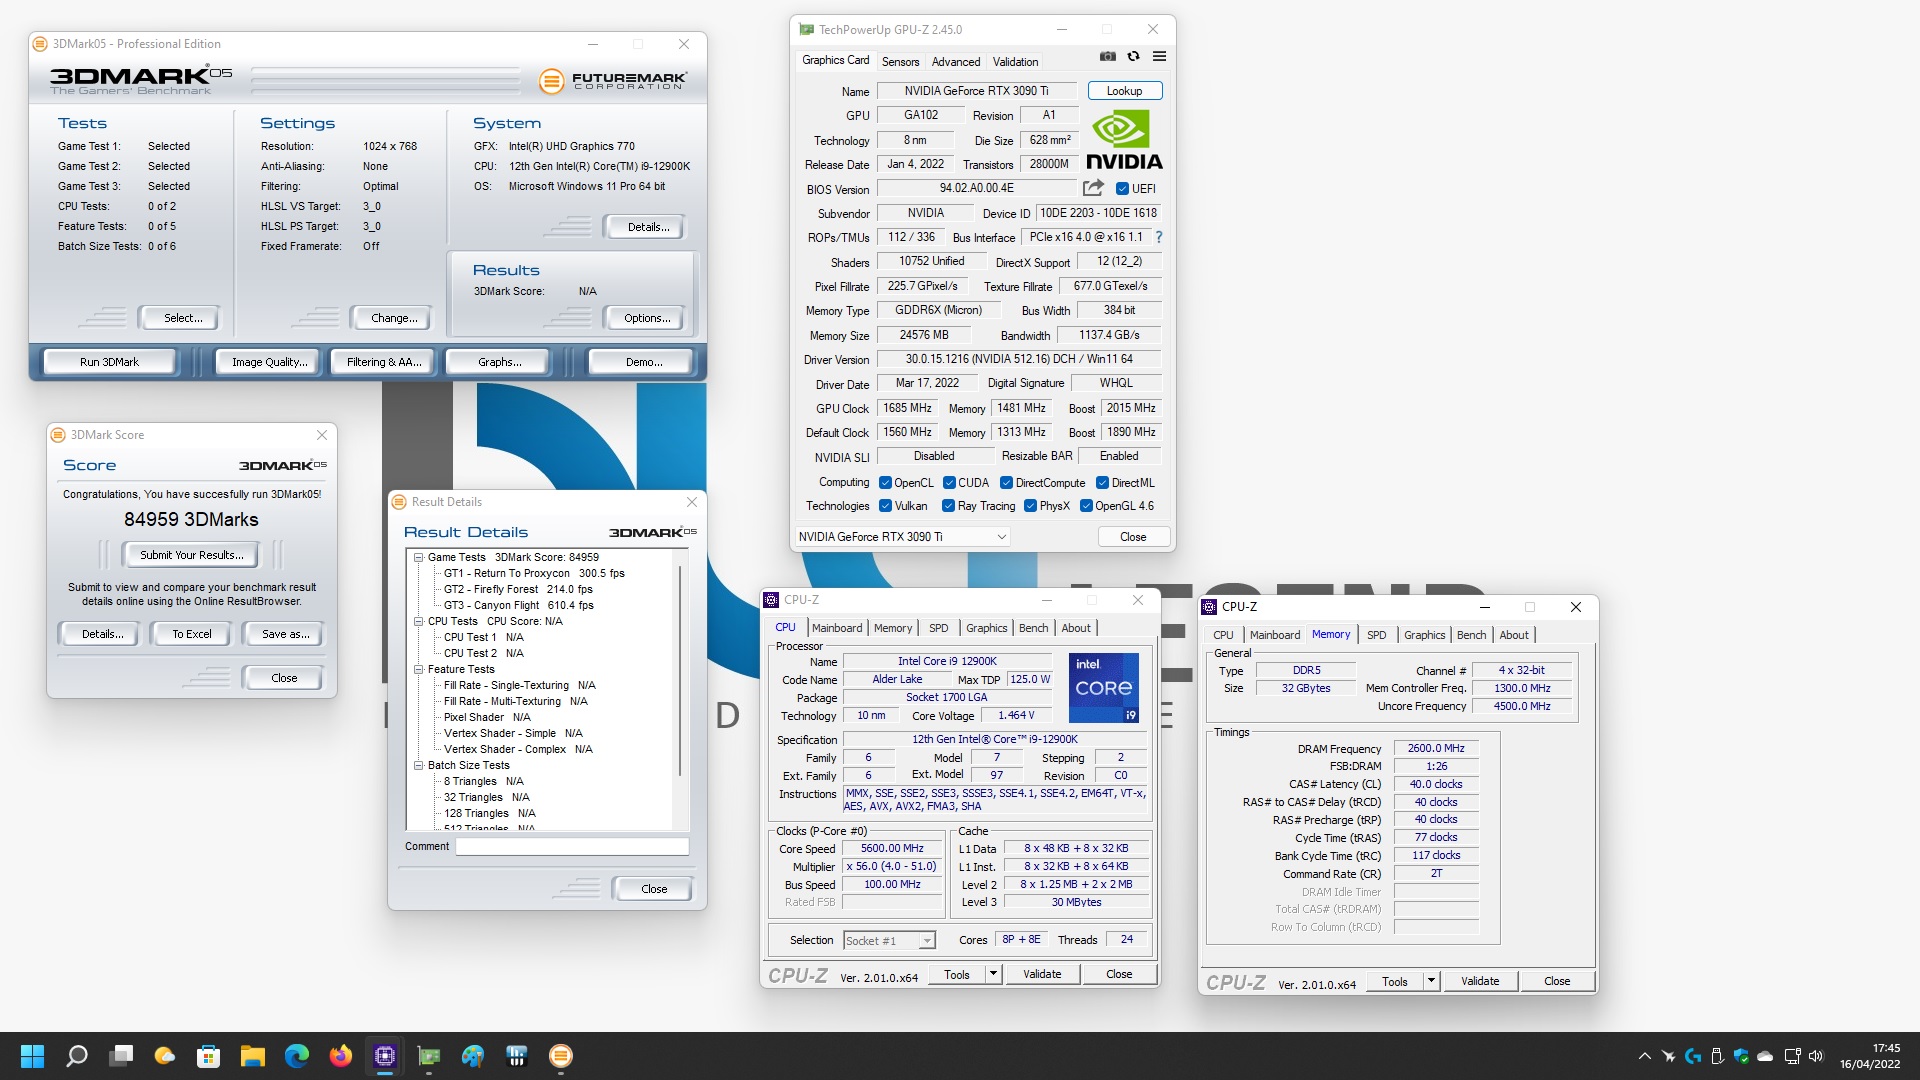Collapse the CPU Tests tree node
1920x1080 pixels.
coord(419,622)
